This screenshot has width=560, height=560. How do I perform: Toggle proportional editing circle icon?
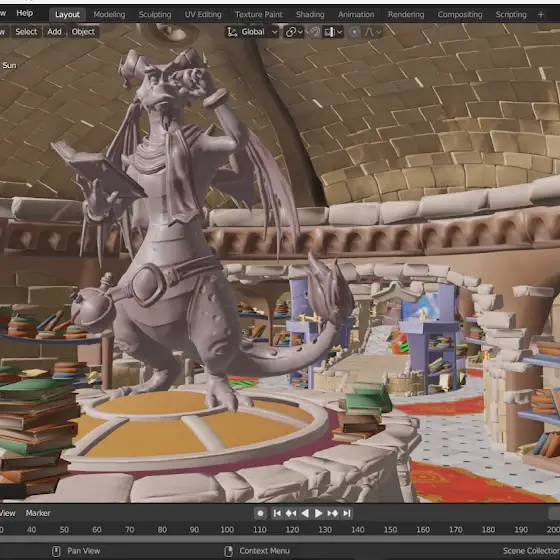coord(354,32)
